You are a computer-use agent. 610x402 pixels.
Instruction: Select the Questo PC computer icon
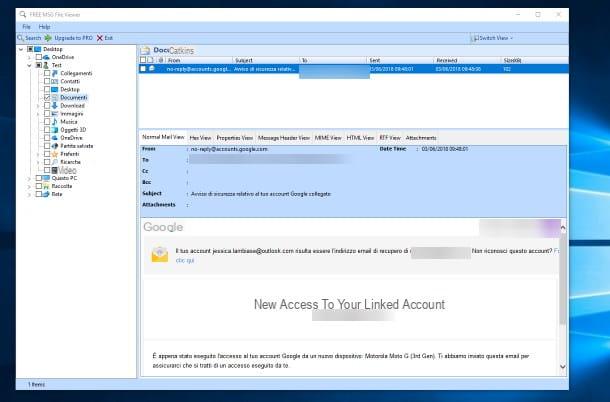46,178
